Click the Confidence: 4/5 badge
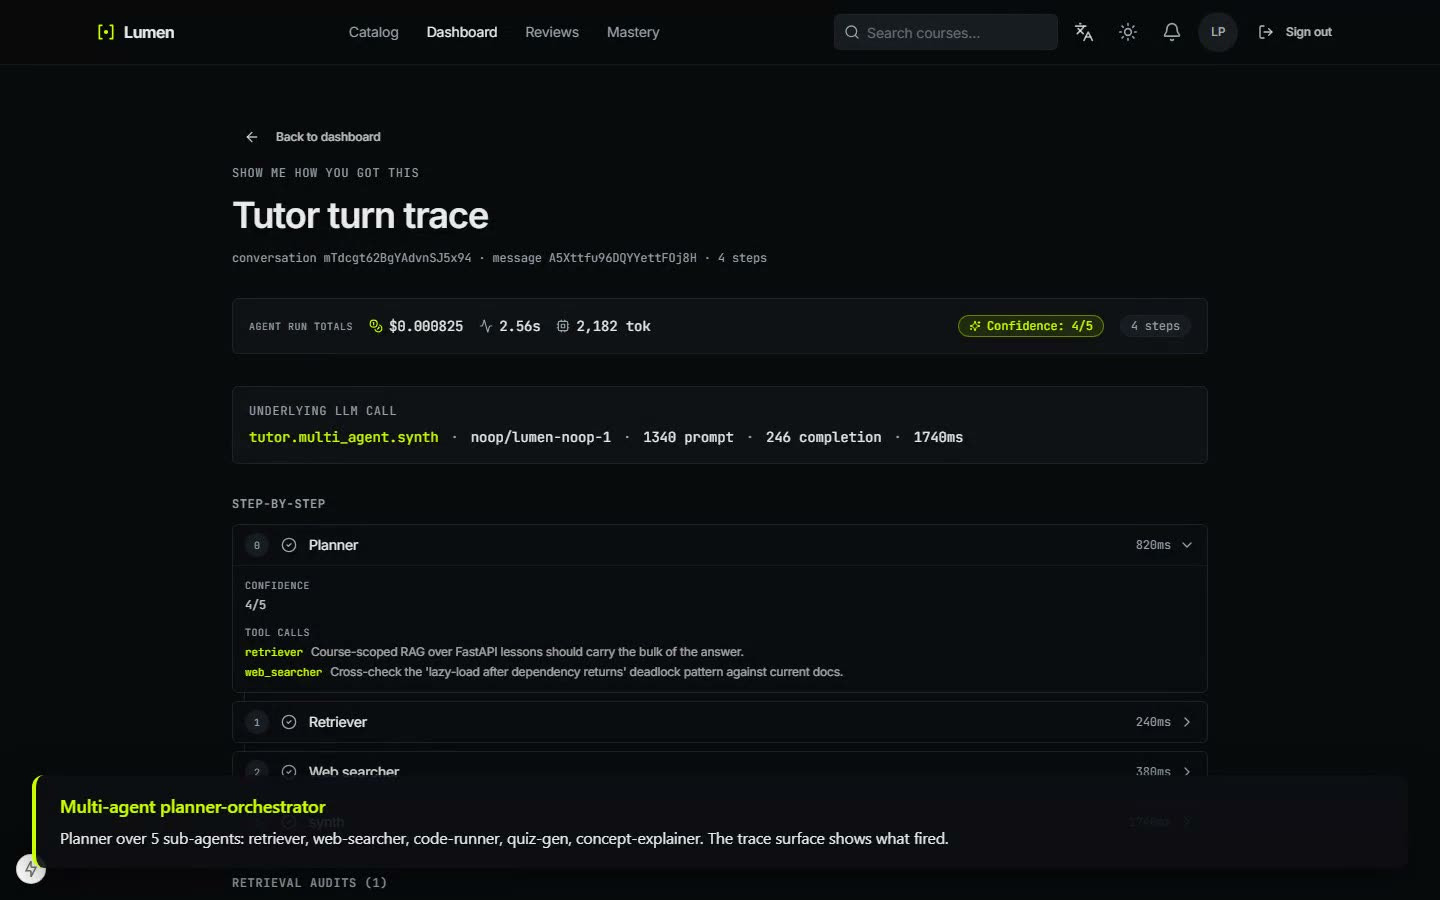Image resolution: width=1440 pixels, height=900 pixels. 1031,326
